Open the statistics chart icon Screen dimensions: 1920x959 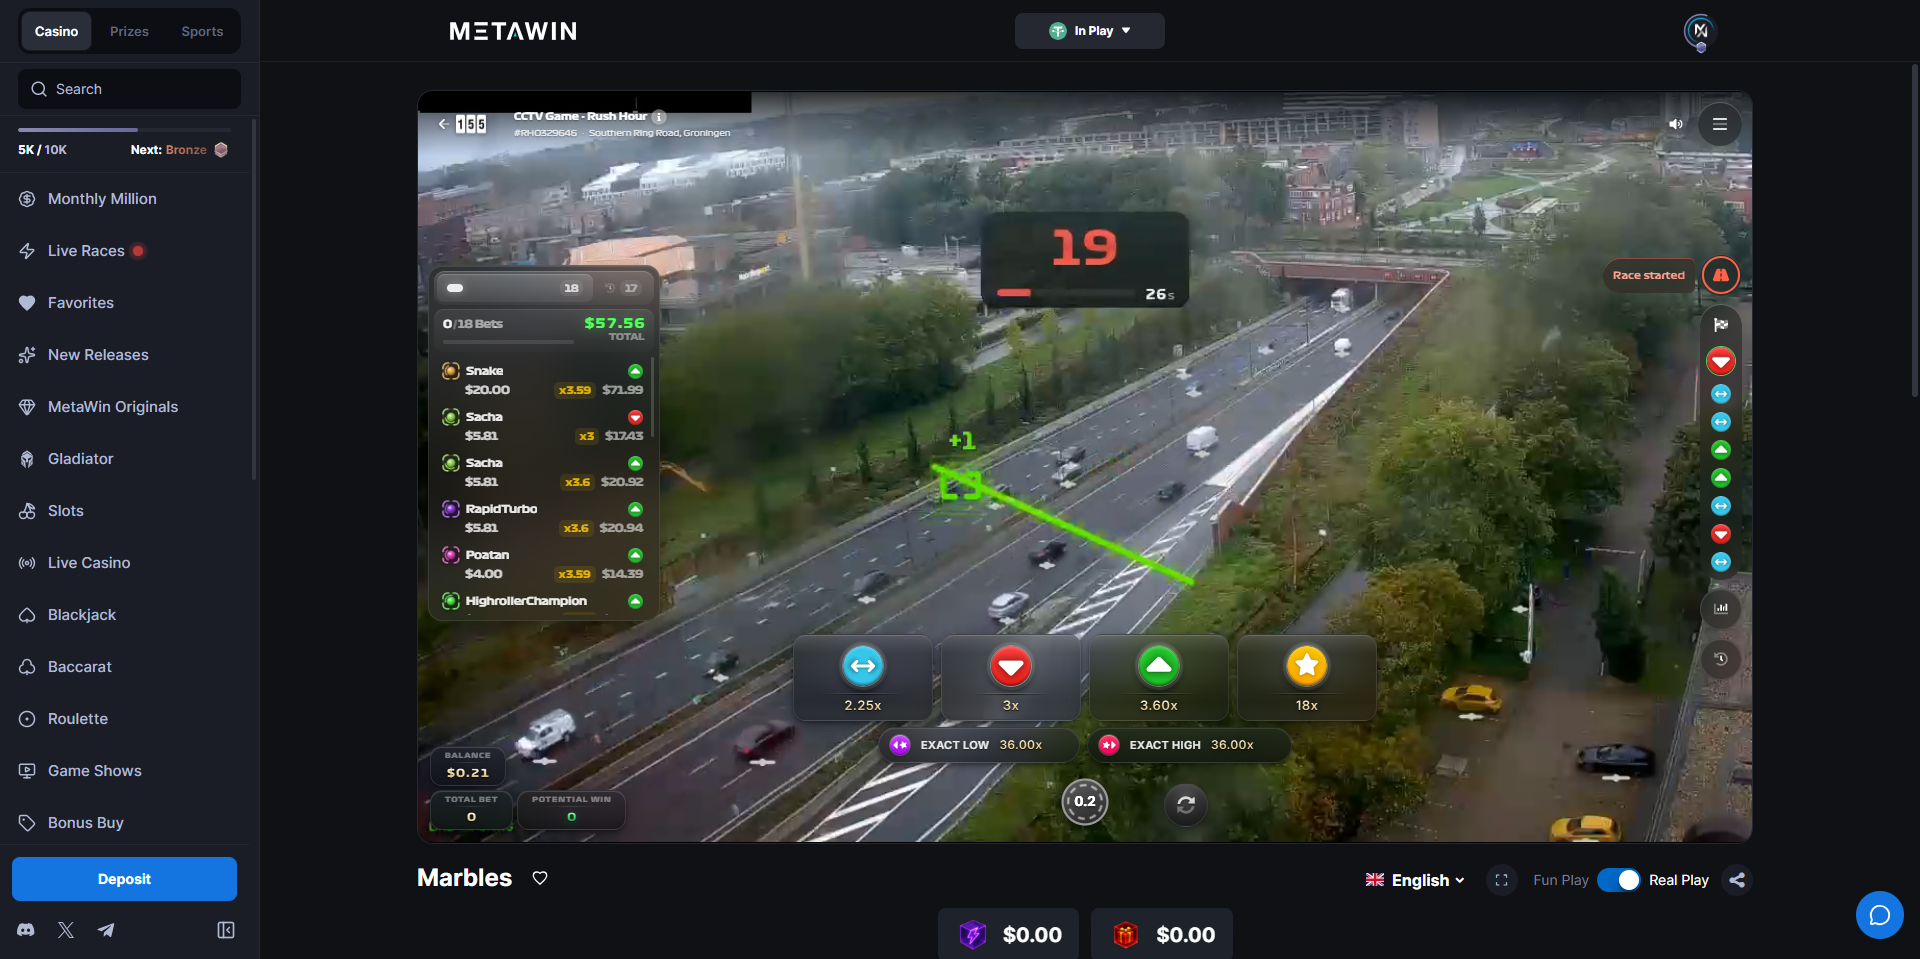(x=1721, y=608)
